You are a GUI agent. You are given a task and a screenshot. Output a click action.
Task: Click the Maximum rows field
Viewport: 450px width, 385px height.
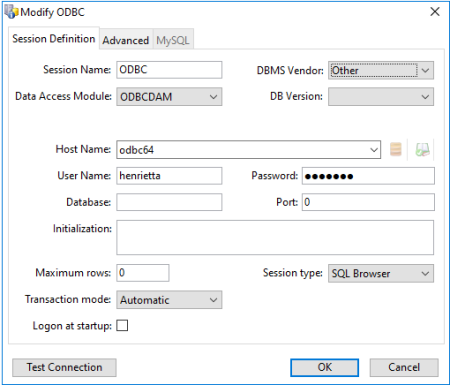[x=143, y=273]
